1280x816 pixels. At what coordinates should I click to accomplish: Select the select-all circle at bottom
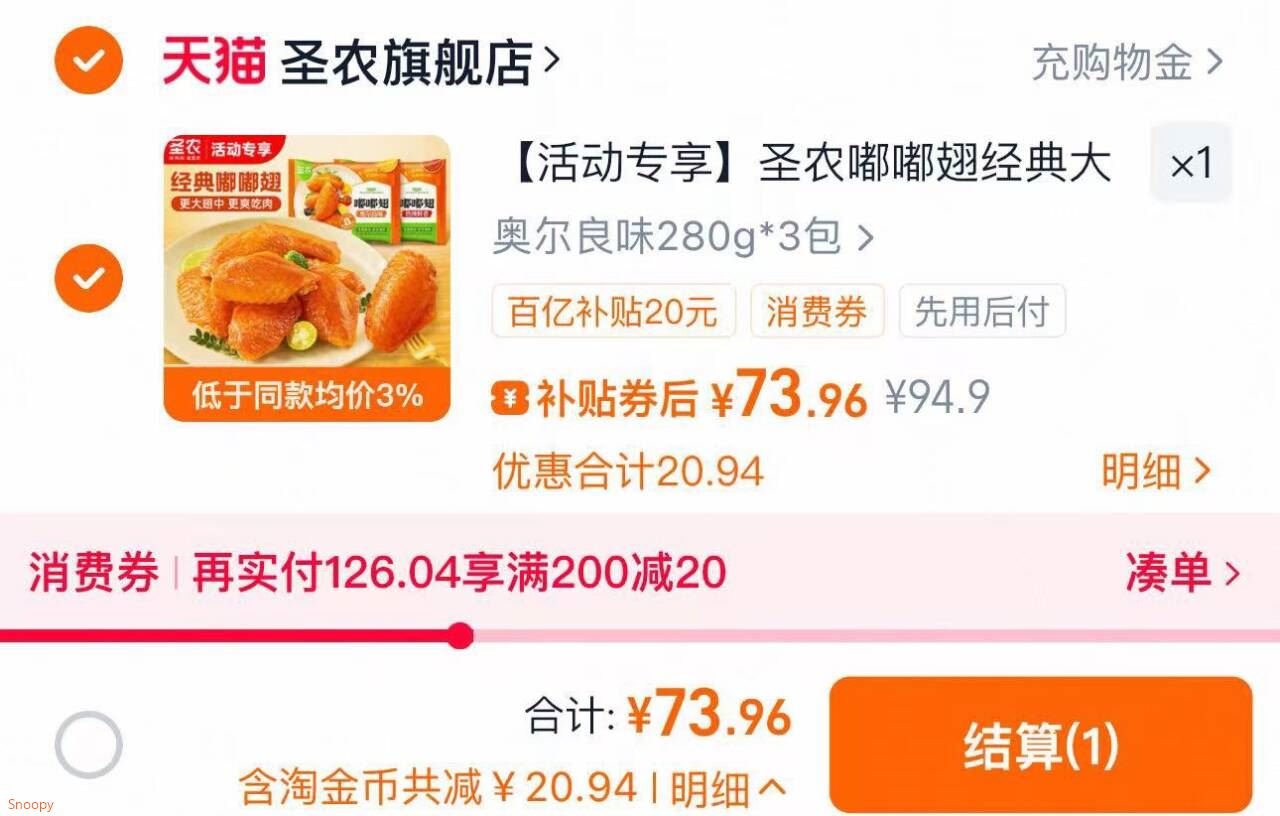coord(89,745)
